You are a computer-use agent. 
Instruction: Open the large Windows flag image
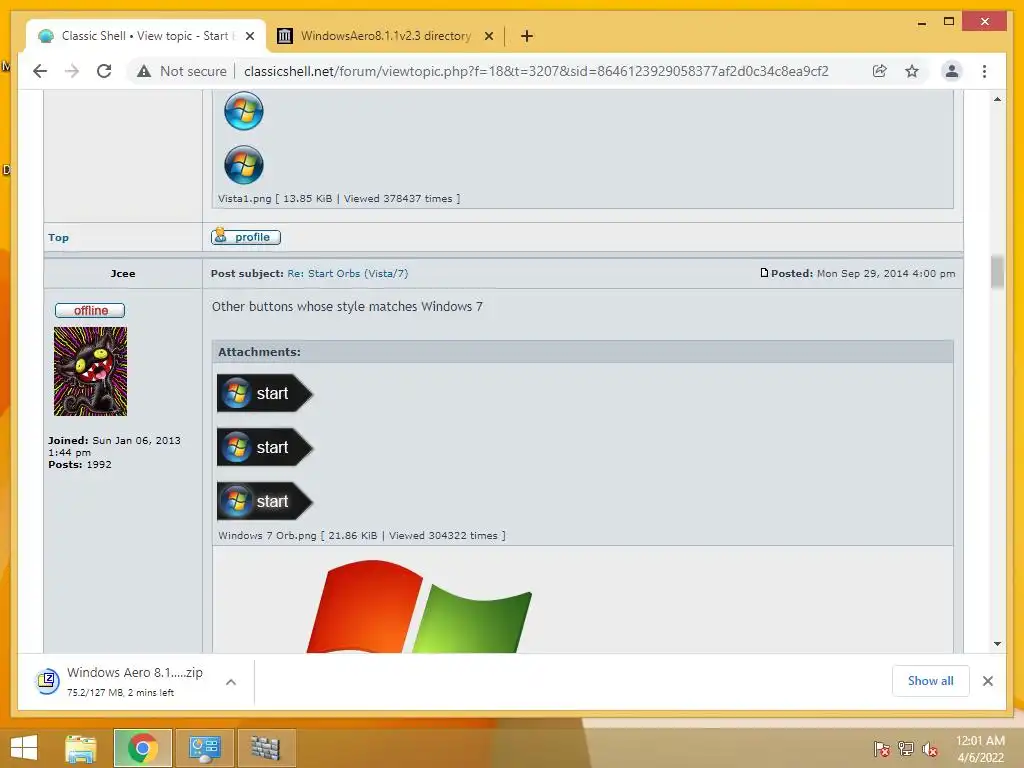point(419,606)
